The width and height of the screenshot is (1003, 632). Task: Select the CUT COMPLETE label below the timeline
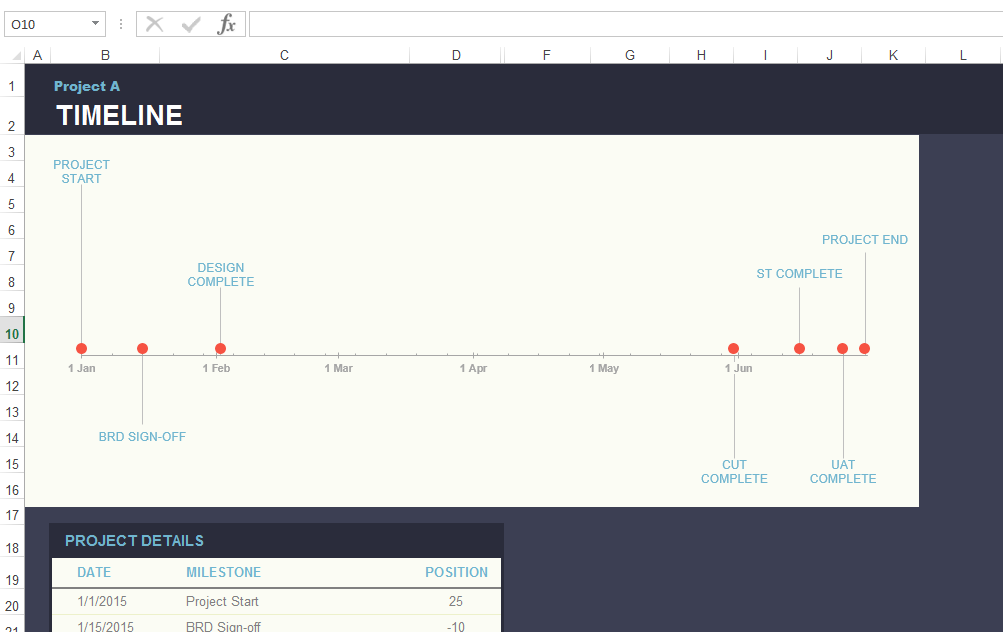[x=734, y=471]
